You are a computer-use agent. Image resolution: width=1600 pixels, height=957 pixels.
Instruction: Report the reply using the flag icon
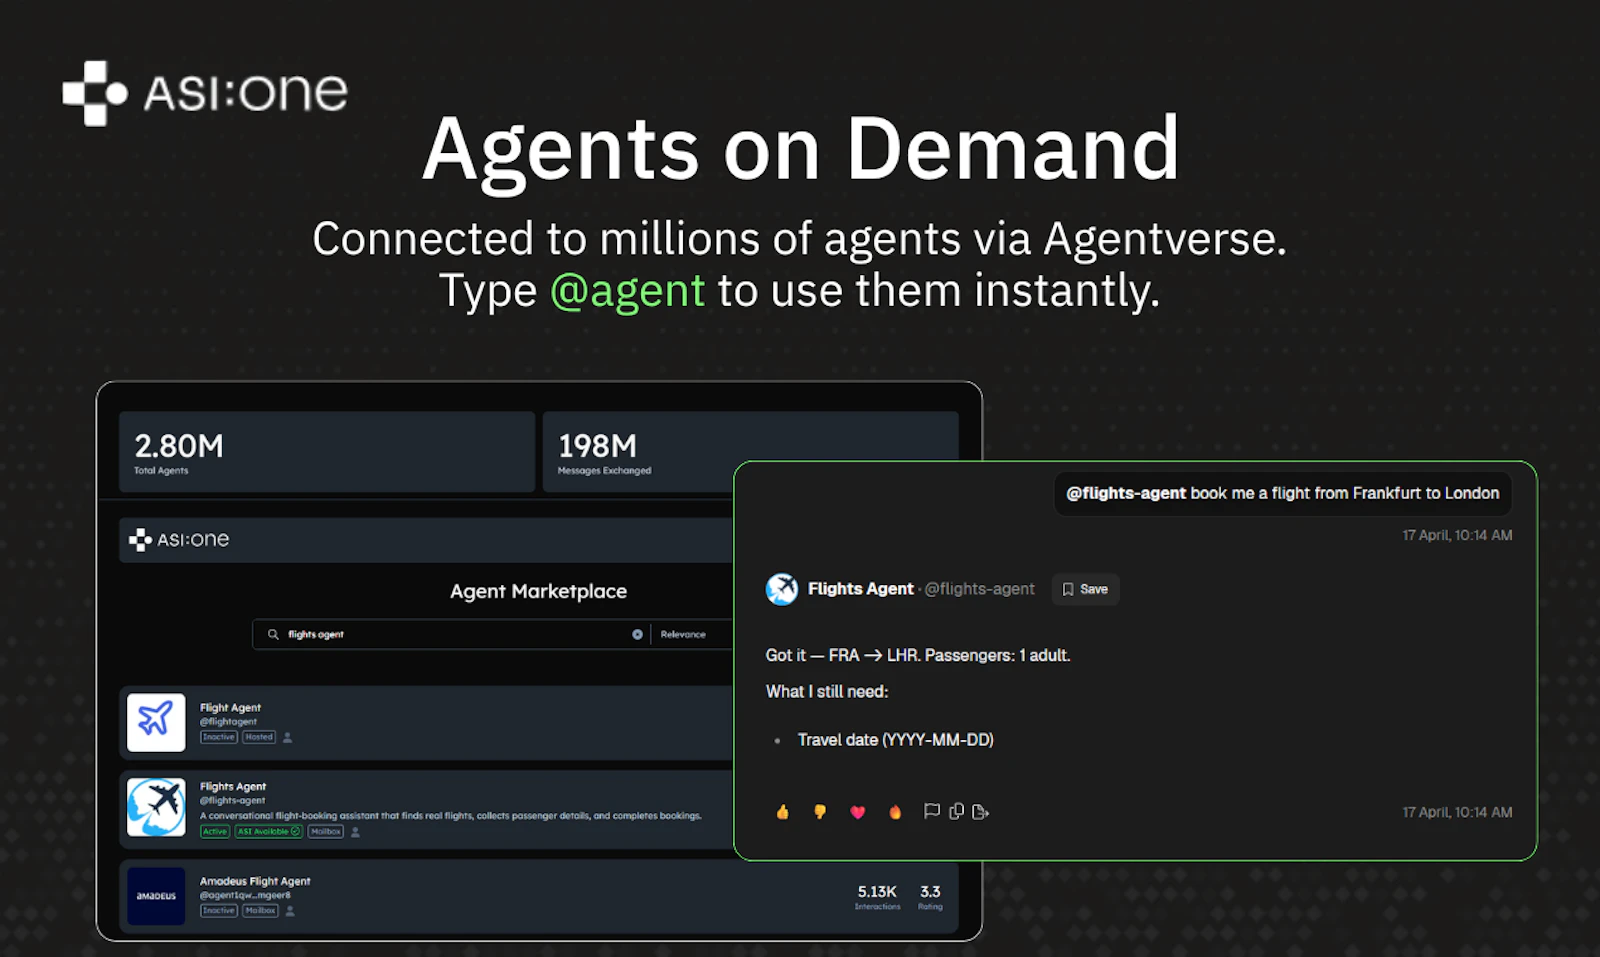932,811
